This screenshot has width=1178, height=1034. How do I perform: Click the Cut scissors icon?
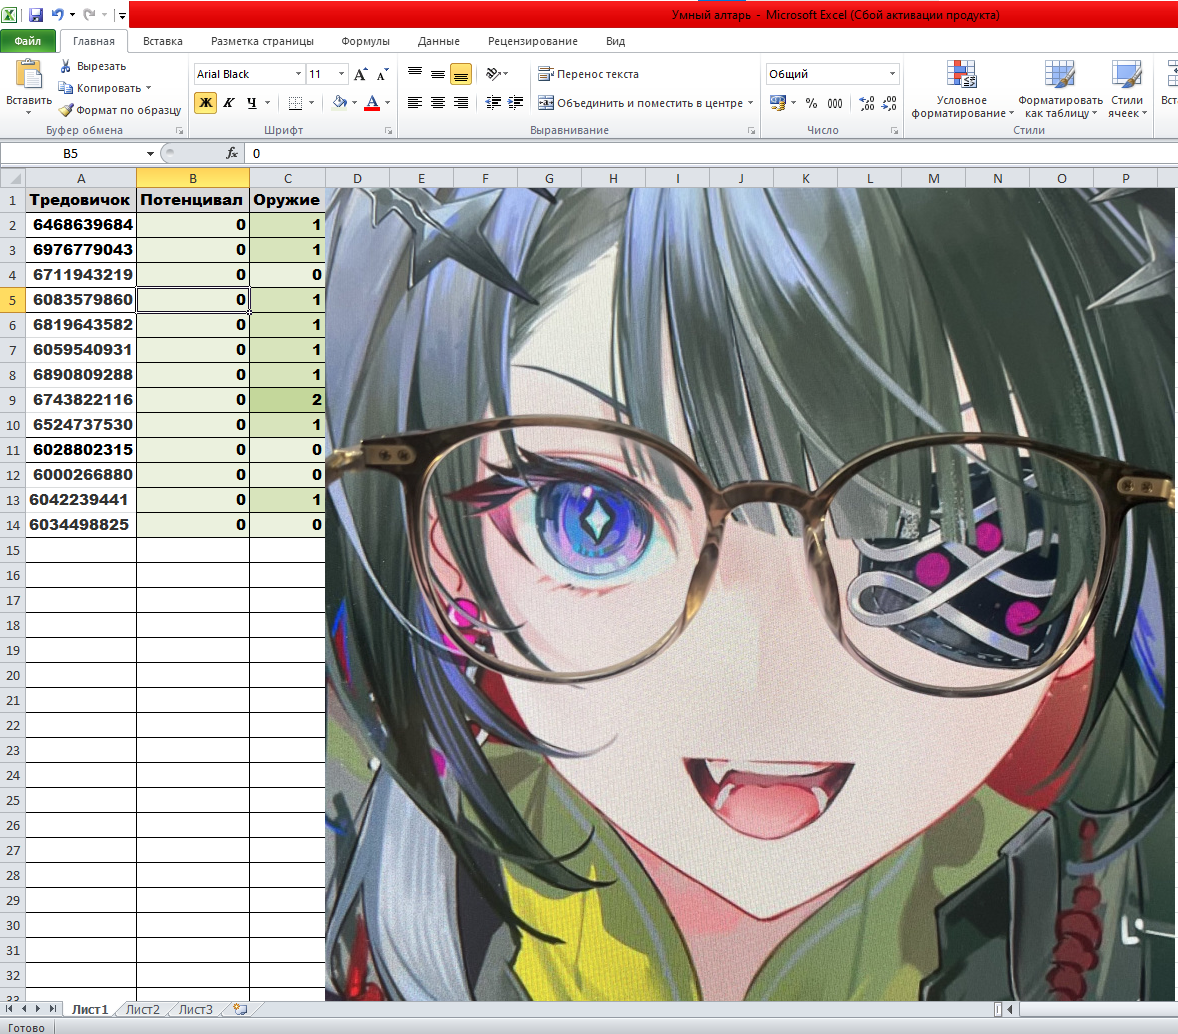66,66
